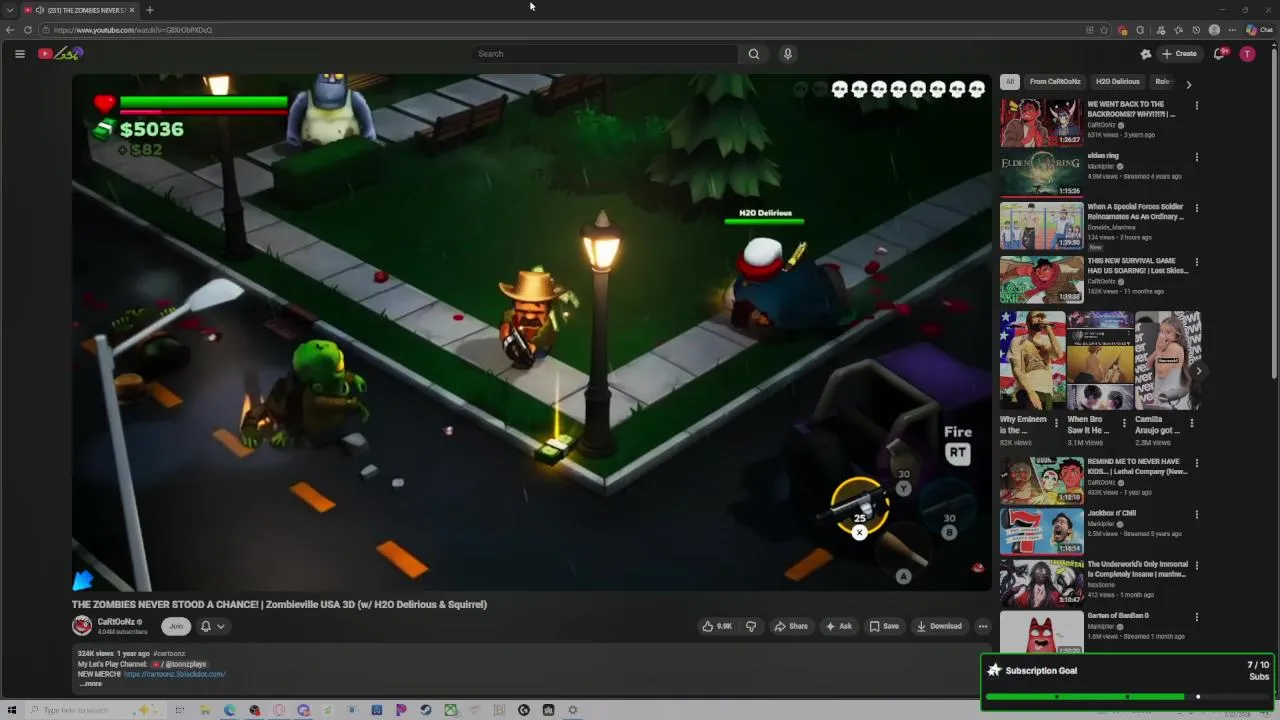This screenshot has height=720, width=1280.
Task: Click the Create video button
Action: point(1179,54)
